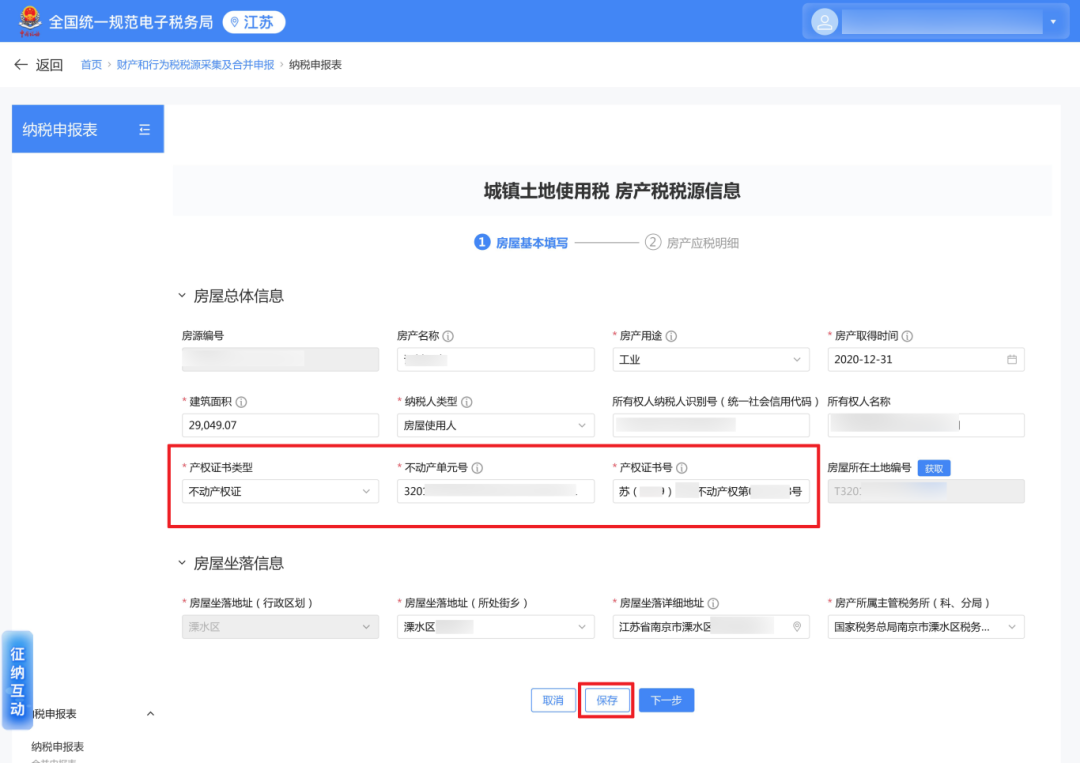Open the 首页 breadcrumb link
This screenshot has height=763, width=1080.
tap(91, 65)
